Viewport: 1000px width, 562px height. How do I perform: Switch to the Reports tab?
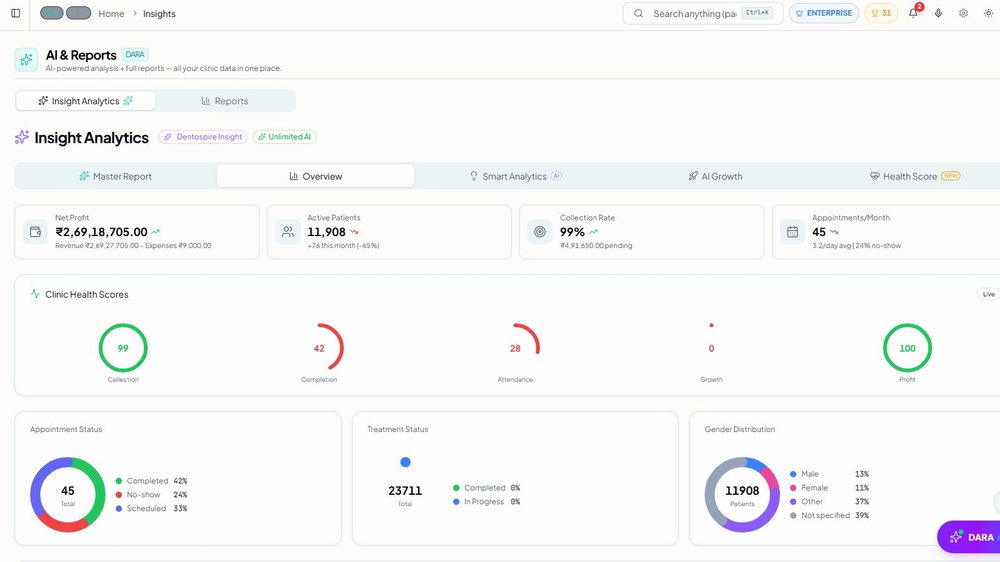[224, 101]
